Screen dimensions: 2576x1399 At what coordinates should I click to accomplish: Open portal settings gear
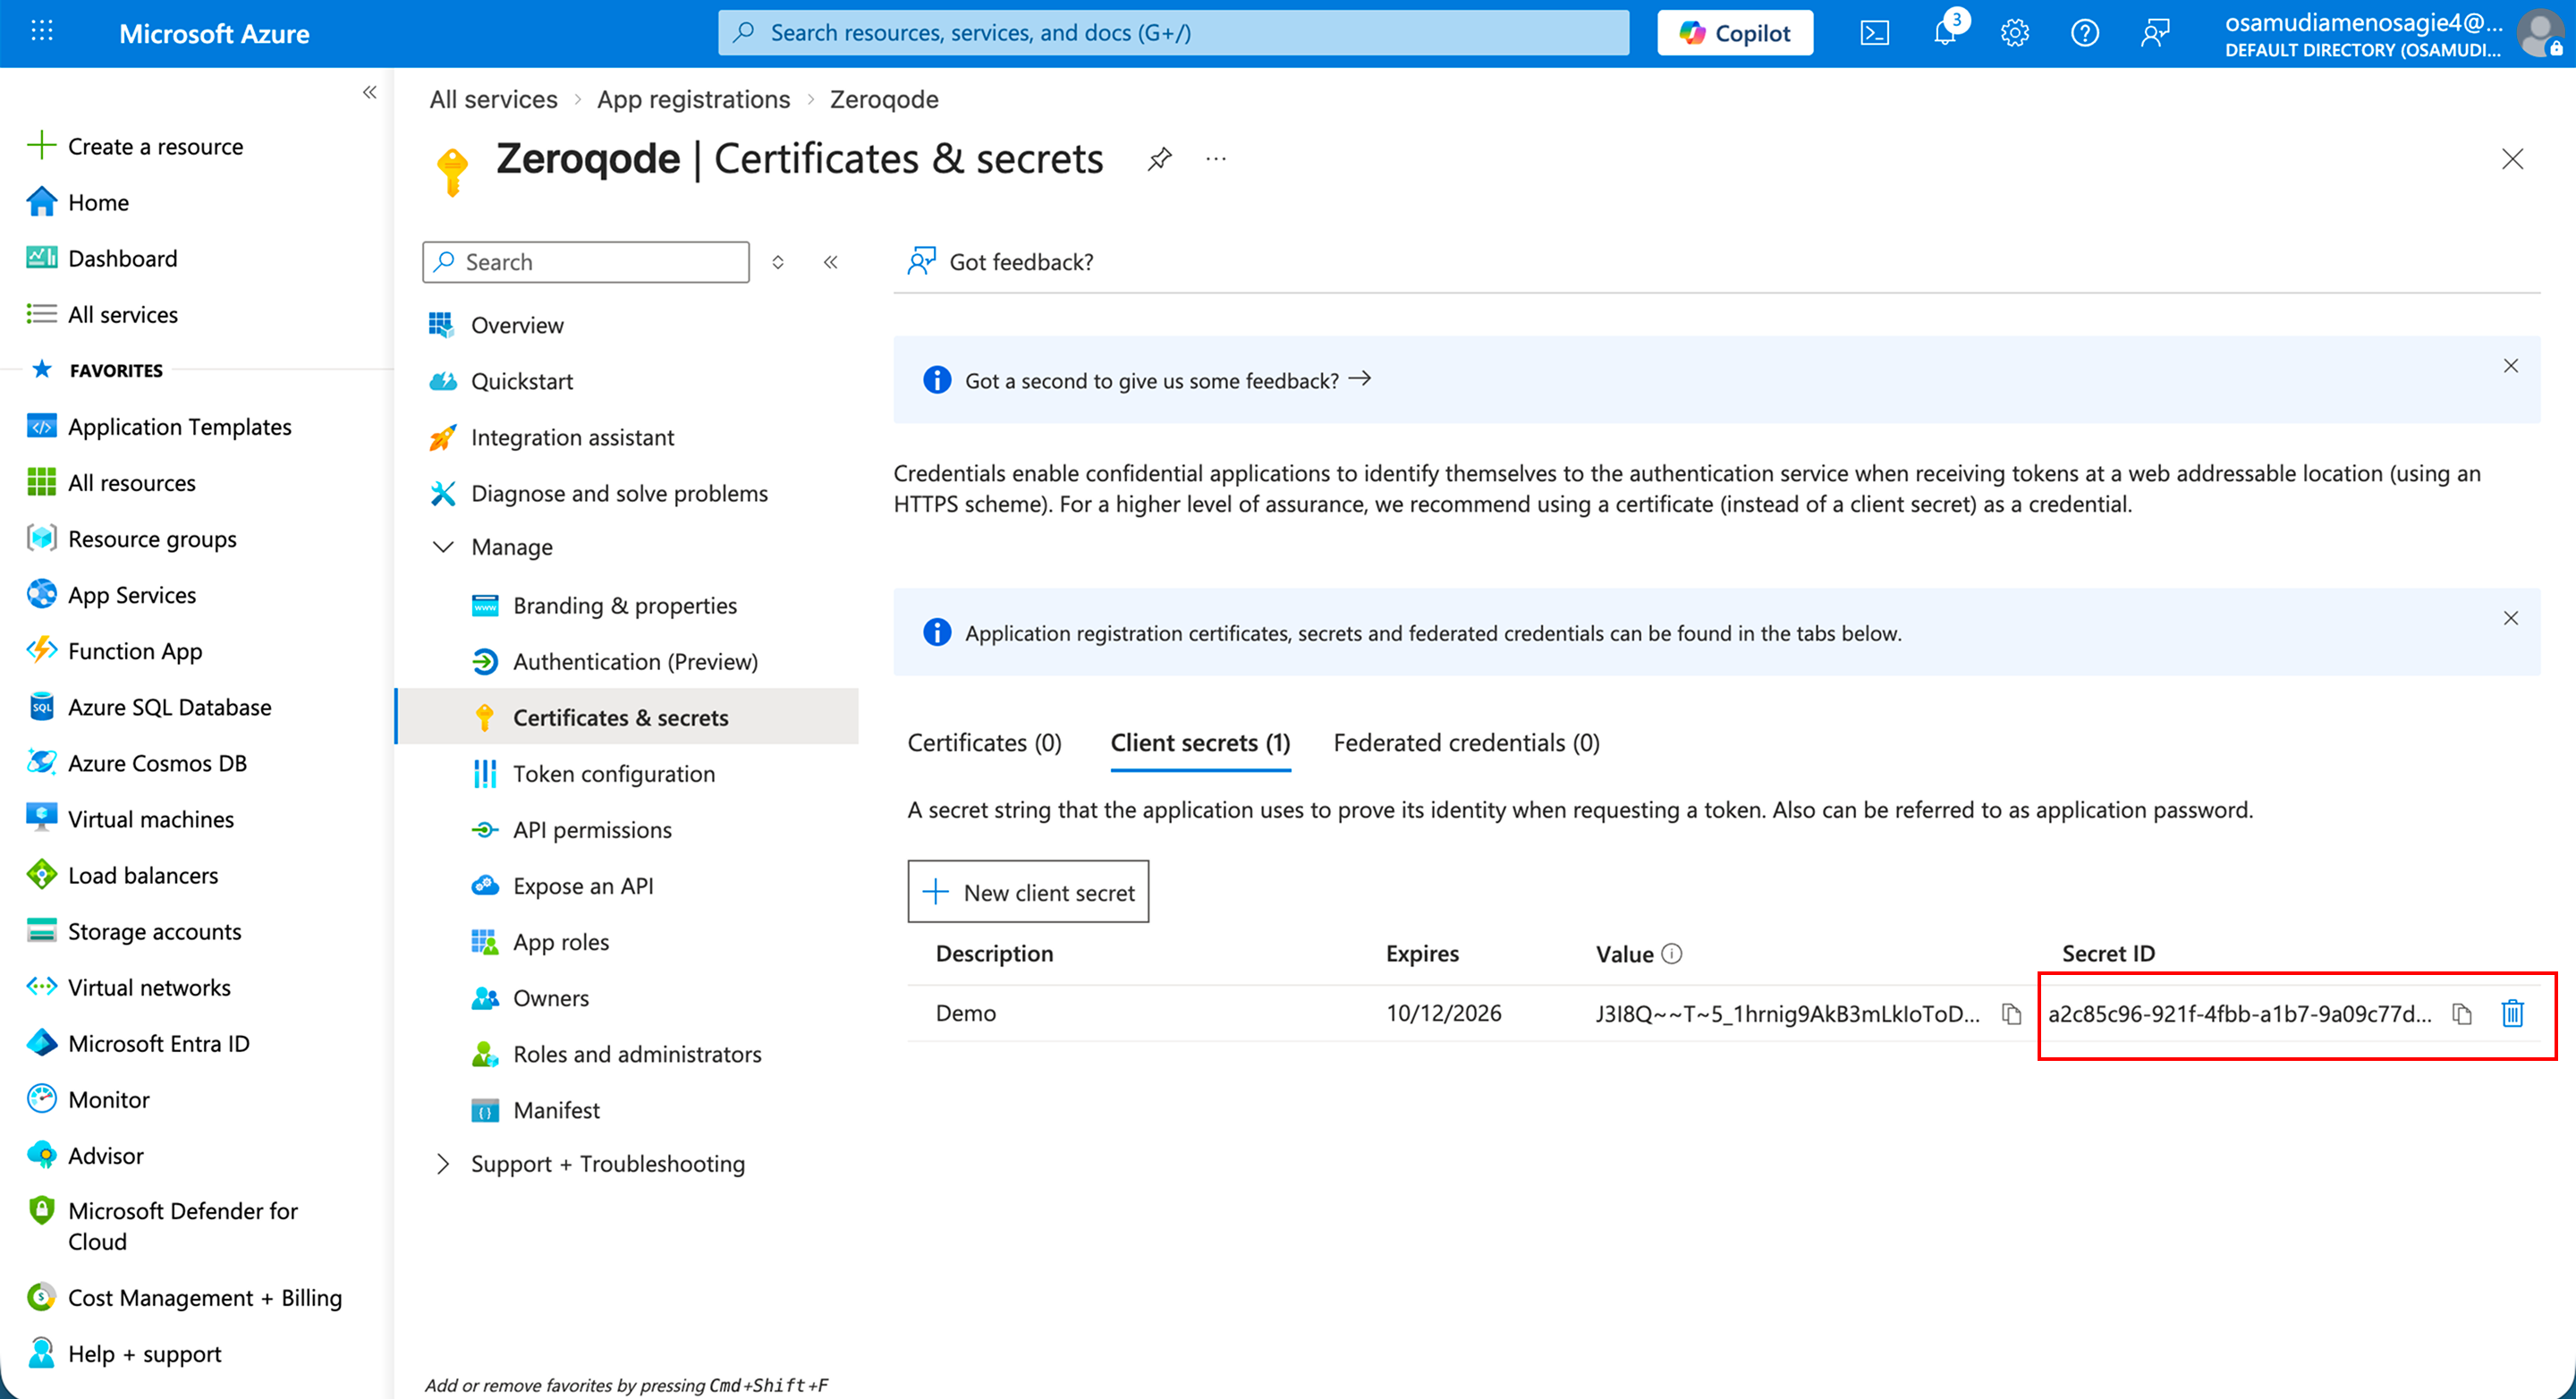[x=2014, y=33]
